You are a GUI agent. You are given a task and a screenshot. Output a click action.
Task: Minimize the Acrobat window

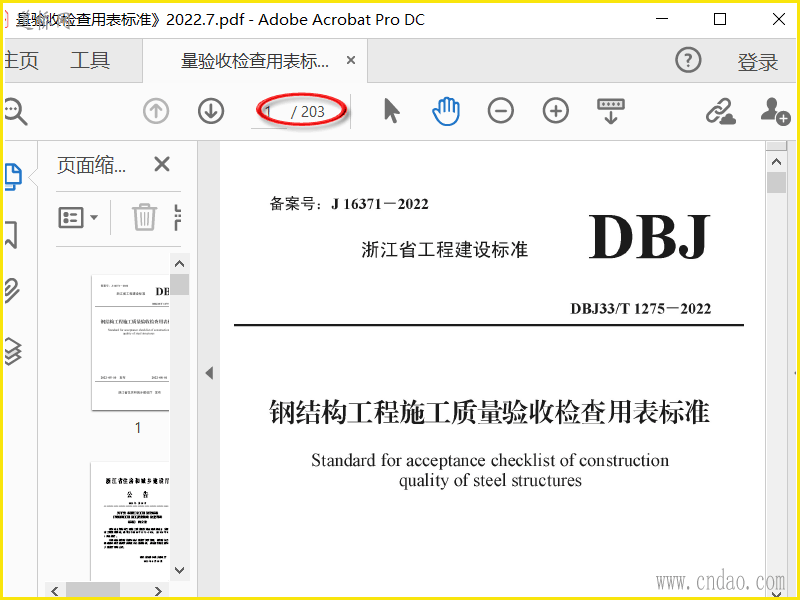pyautogui.click(x=662, y=19)
